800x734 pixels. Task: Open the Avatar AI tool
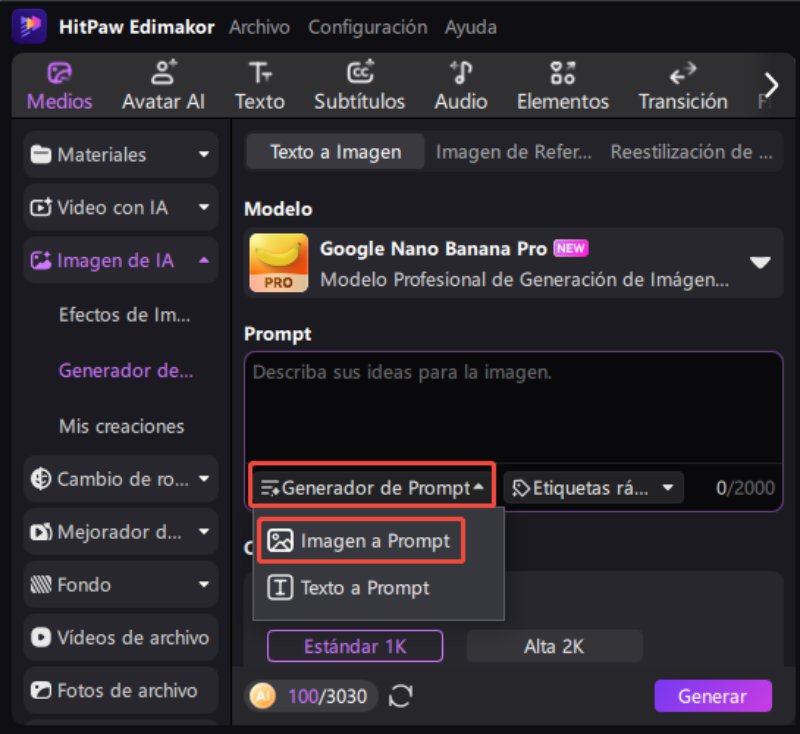pyautogui.click(x=163, y=84)
